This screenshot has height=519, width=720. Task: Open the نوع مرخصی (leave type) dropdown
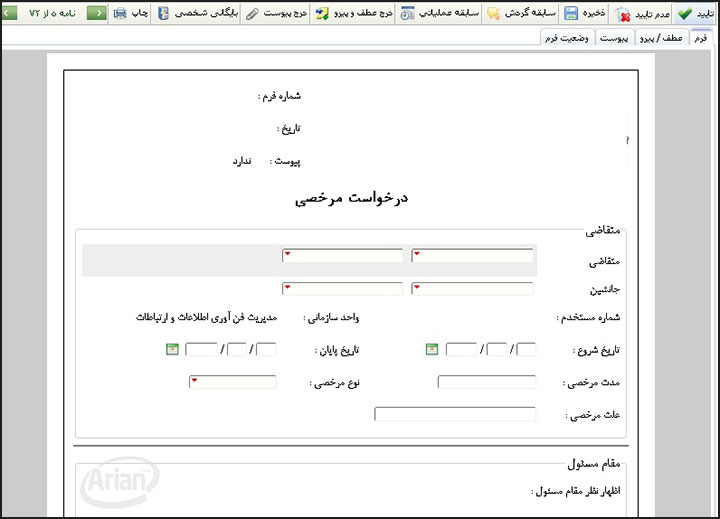tap(232, 382)
